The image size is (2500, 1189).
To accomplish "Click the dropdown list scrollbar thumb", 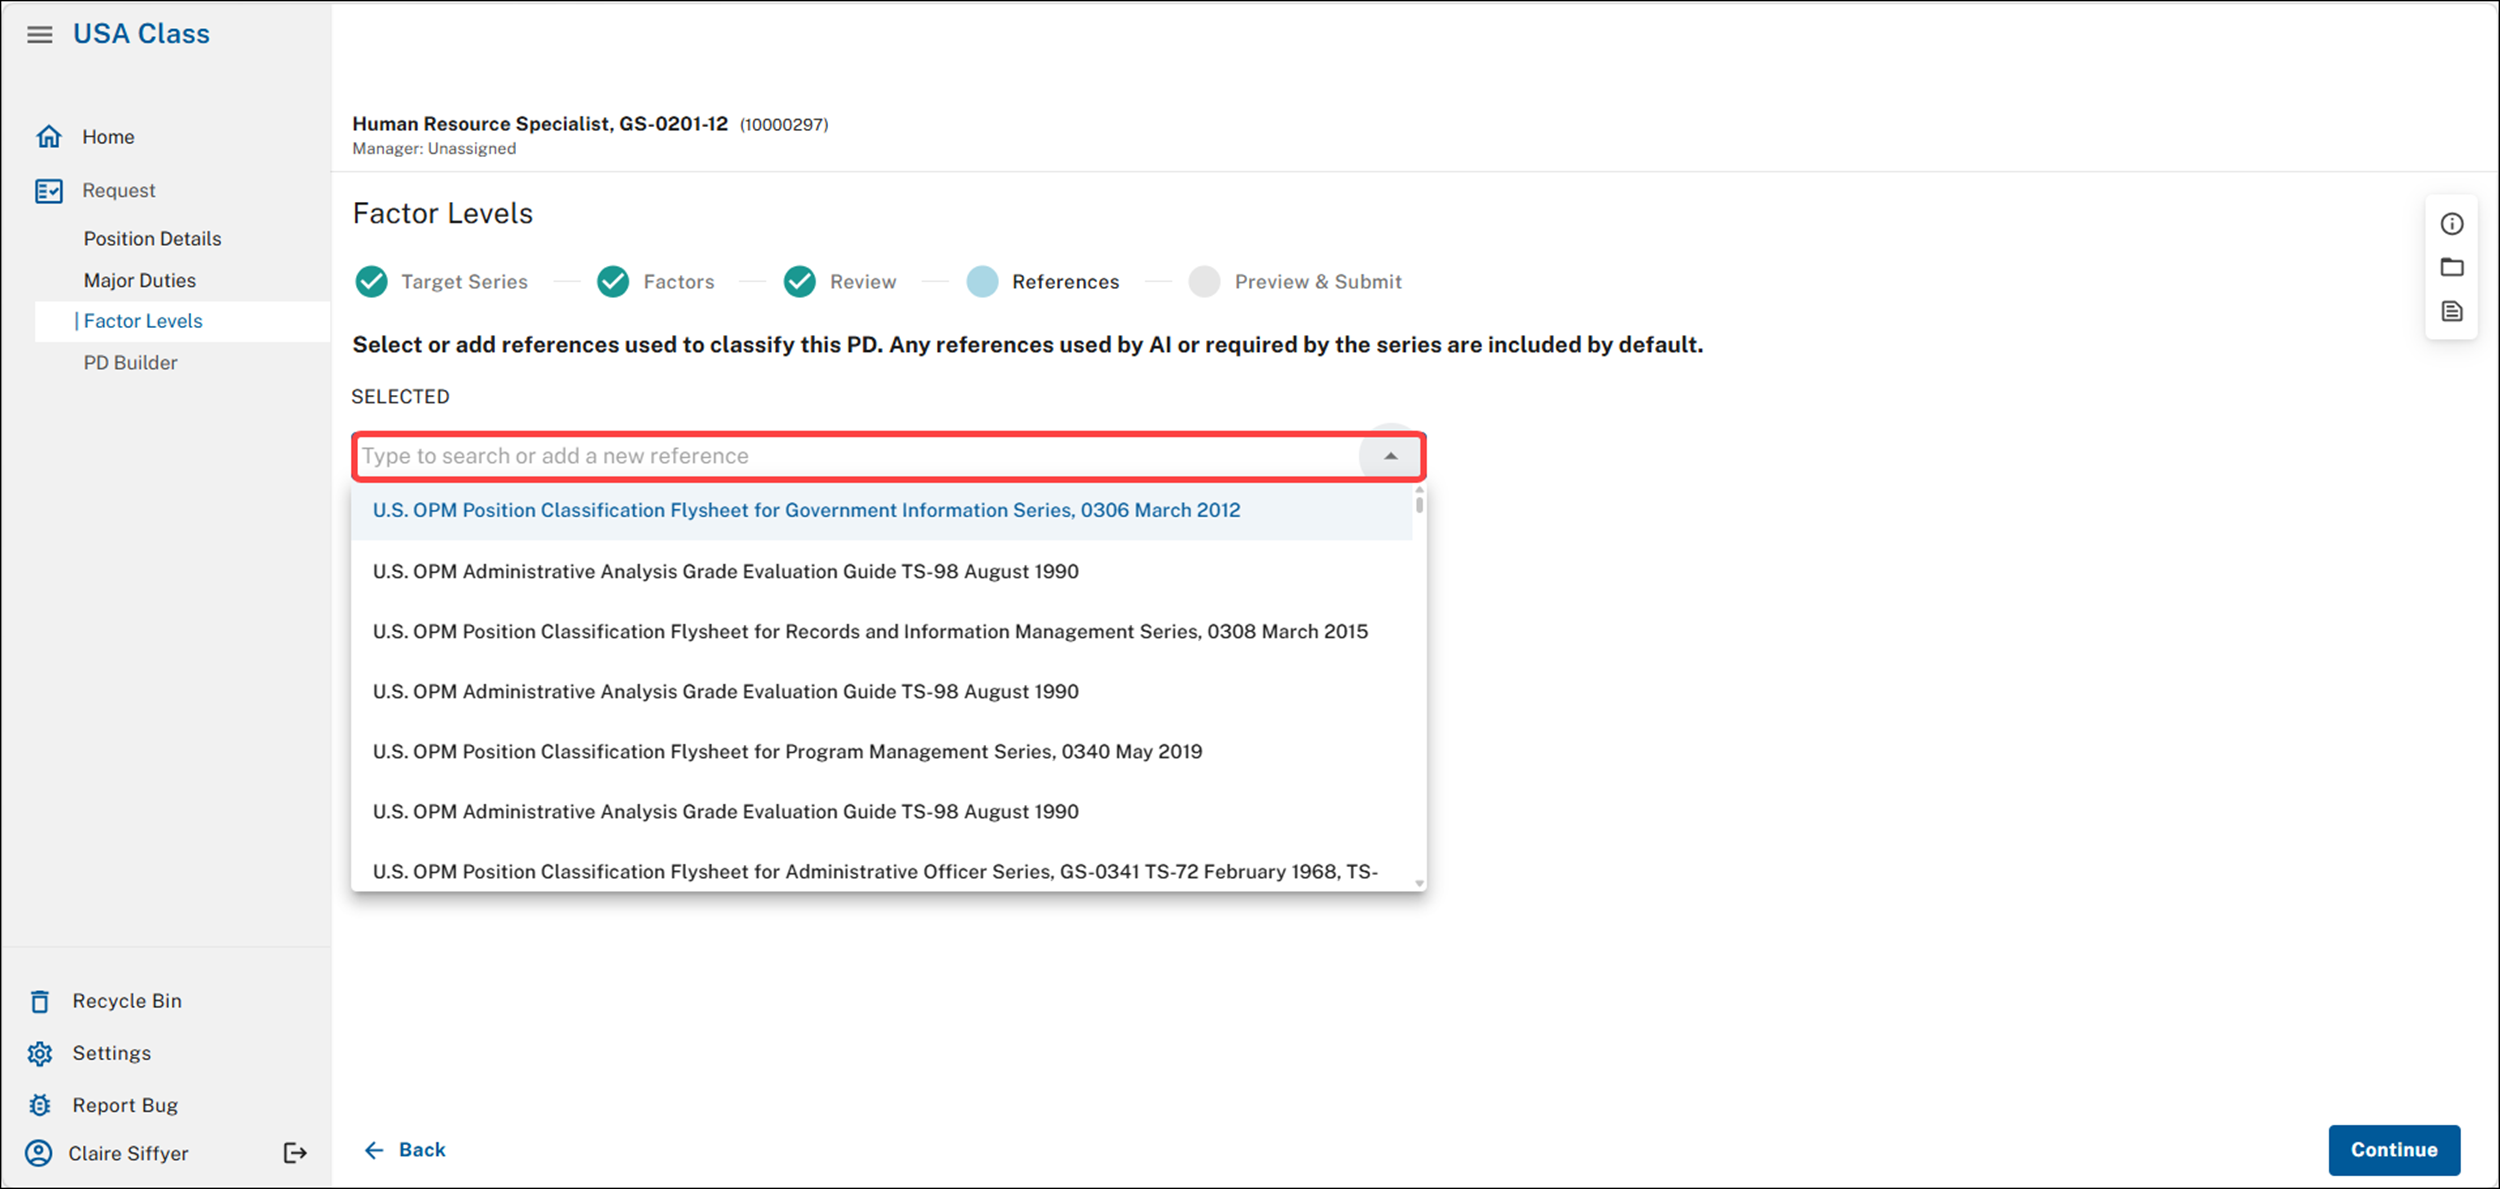I will point(1420,504).
